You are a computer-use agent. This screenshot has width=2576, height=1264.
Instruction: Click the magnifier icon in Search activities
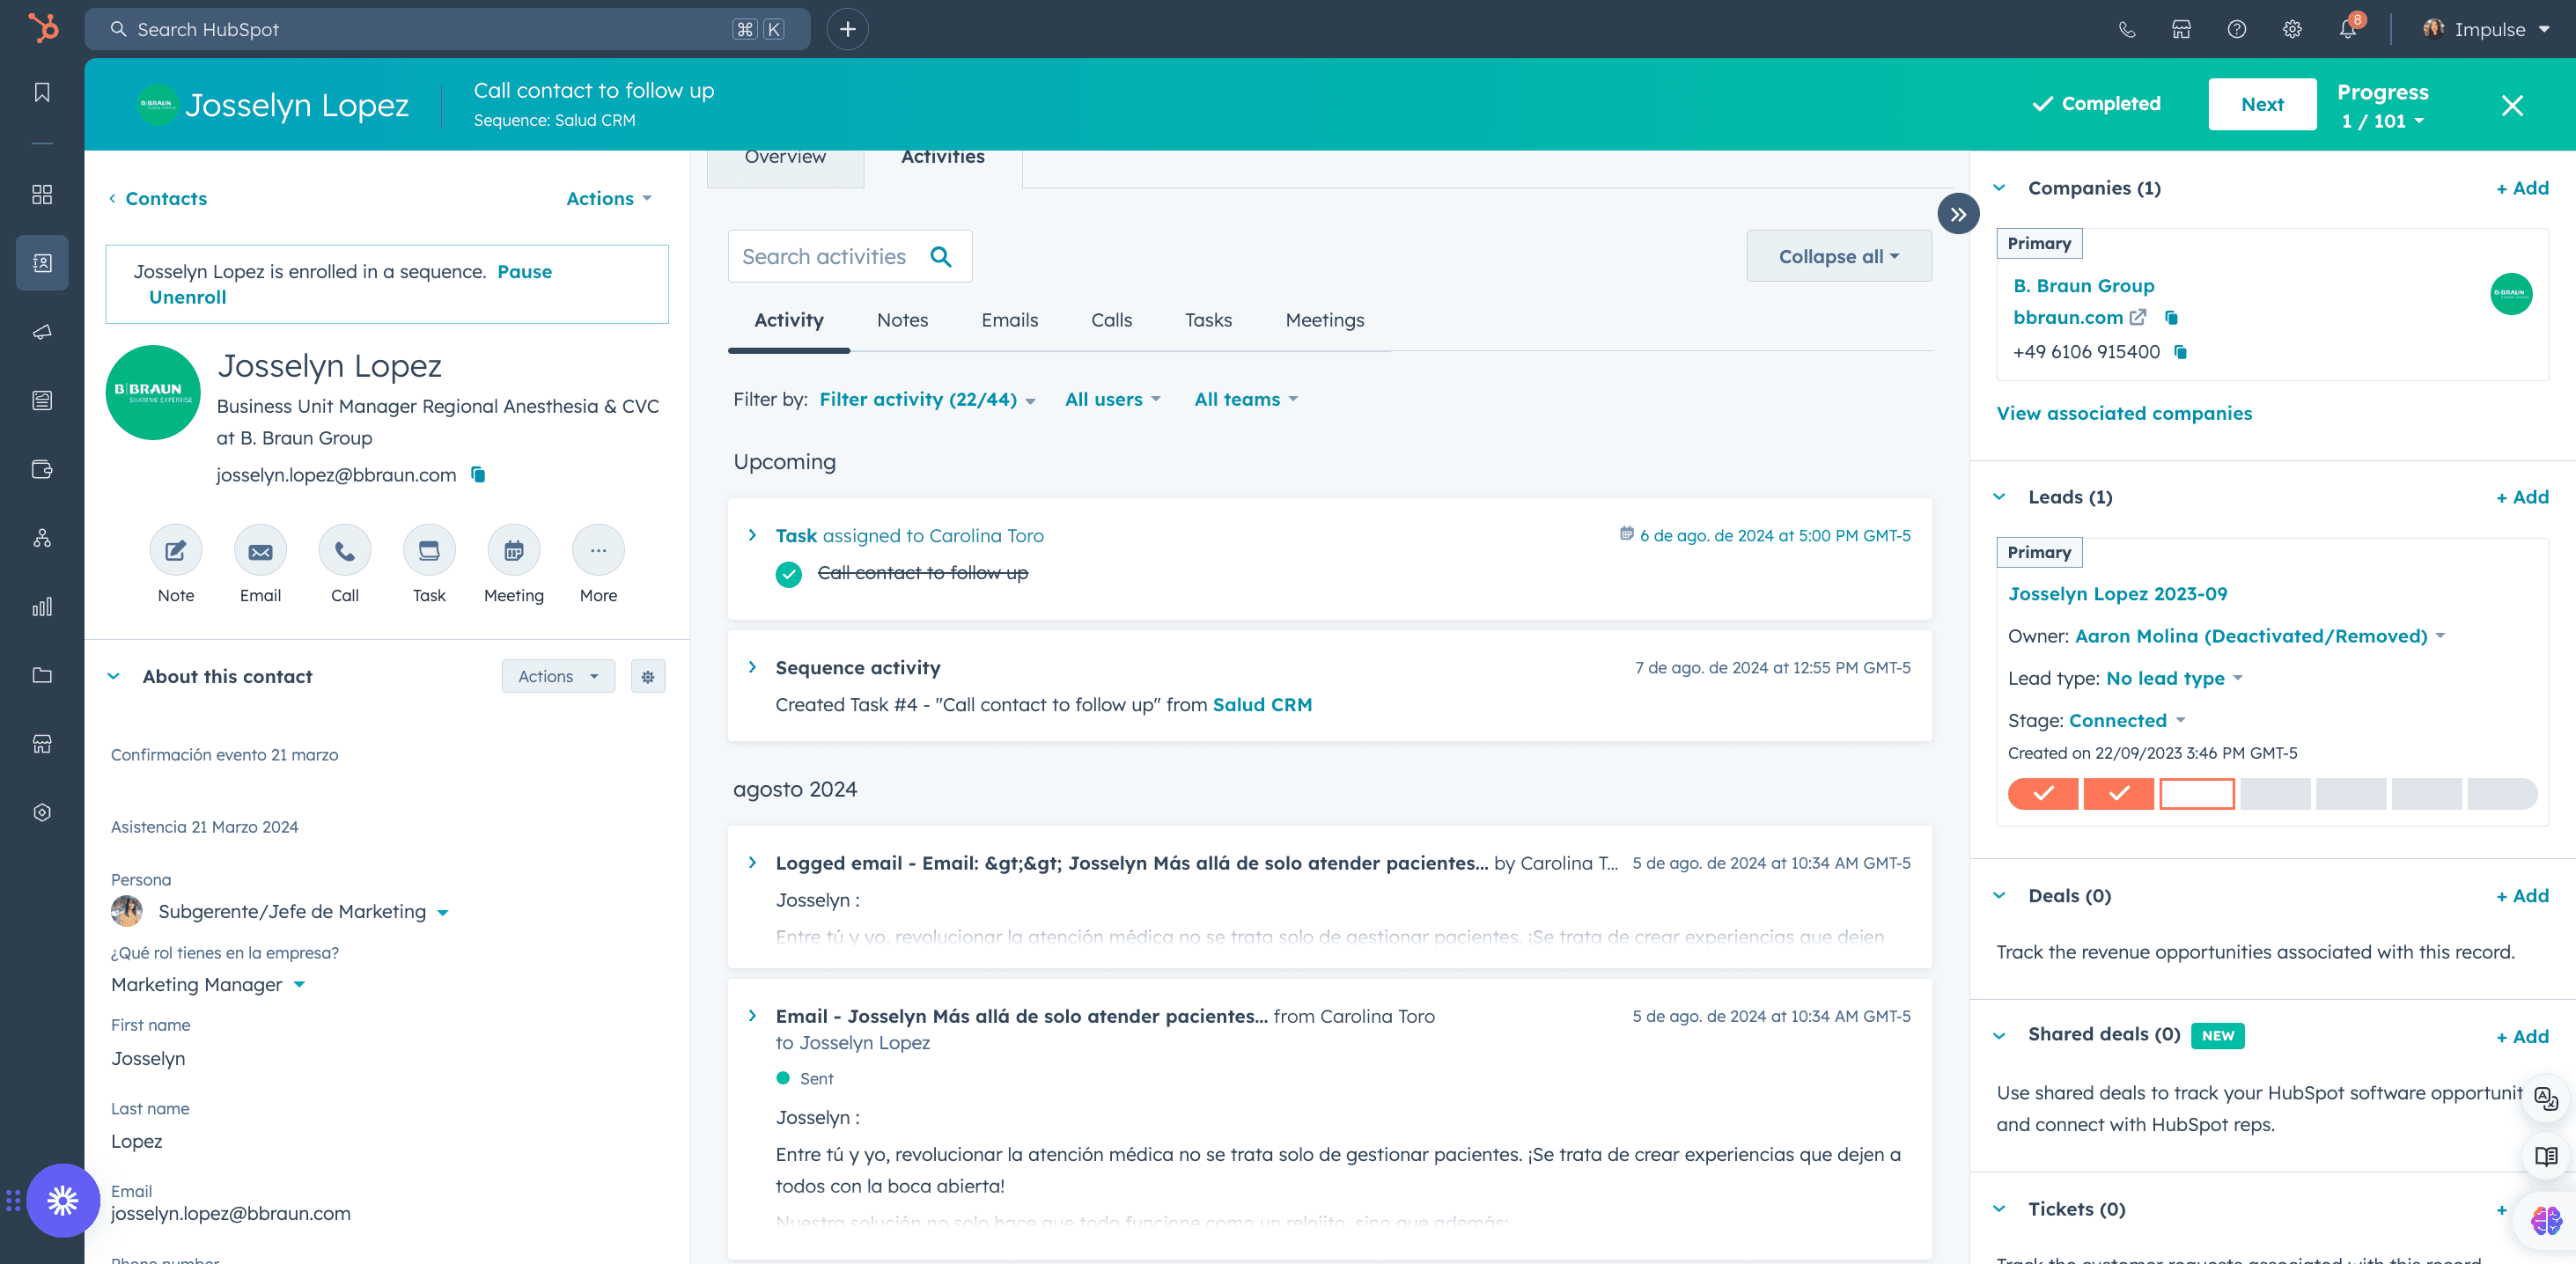[940, 257]
